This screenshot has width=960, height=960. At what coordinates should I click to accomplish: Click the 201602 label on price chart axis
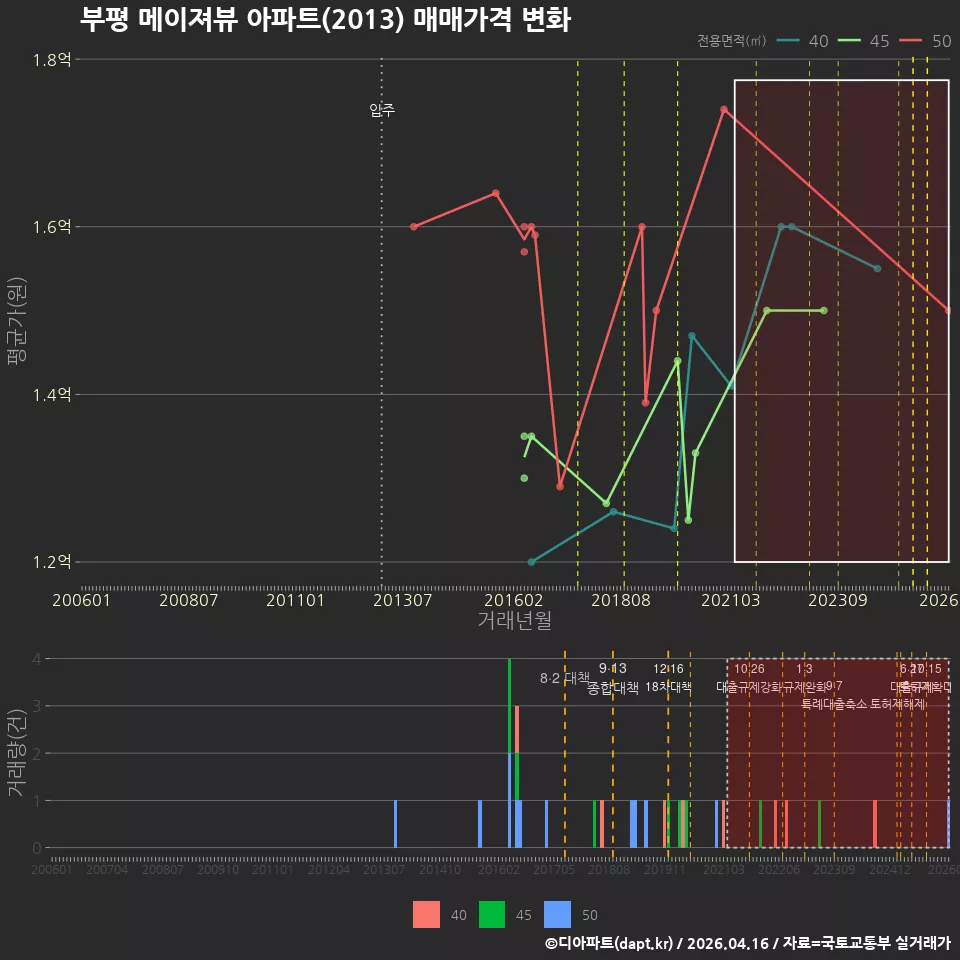(x=514, y=600)
